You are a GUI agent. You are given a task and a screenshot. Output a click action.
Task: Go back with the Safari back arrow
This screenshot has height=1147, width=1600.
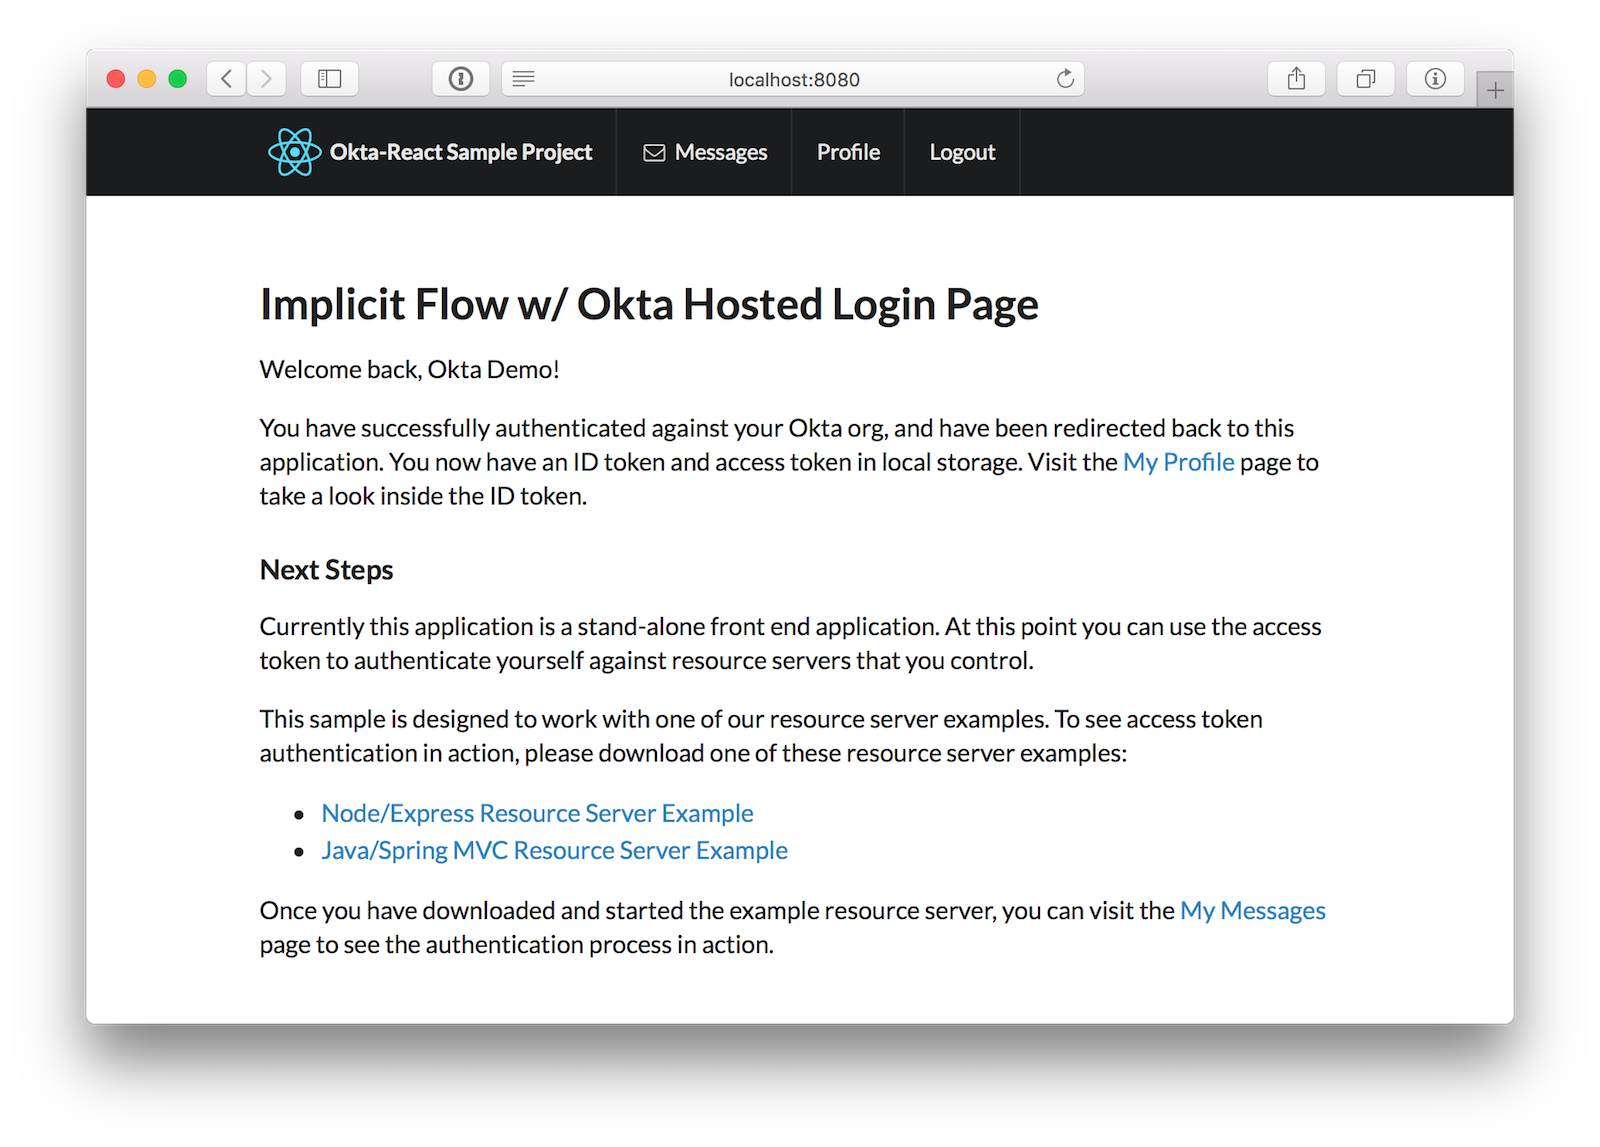[227, 79]
